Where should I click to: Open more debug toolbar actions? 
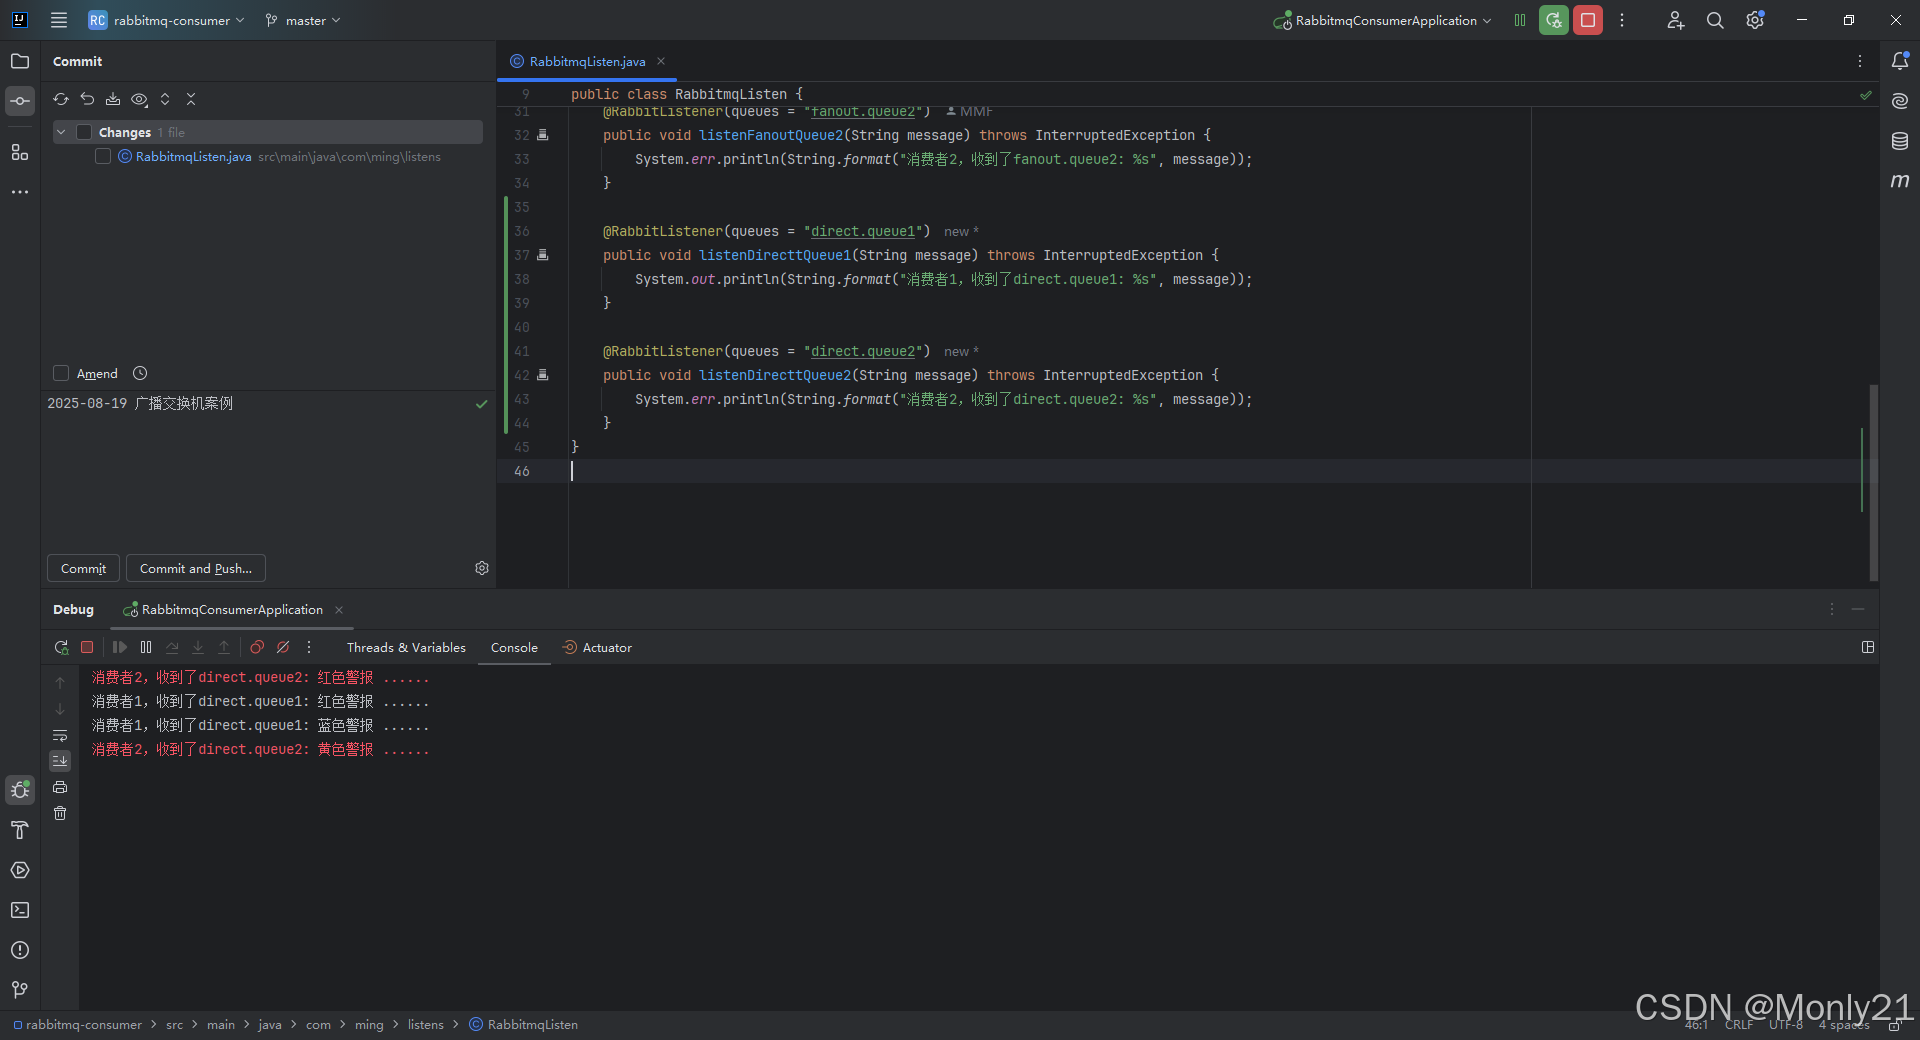(x=309, y=647)
